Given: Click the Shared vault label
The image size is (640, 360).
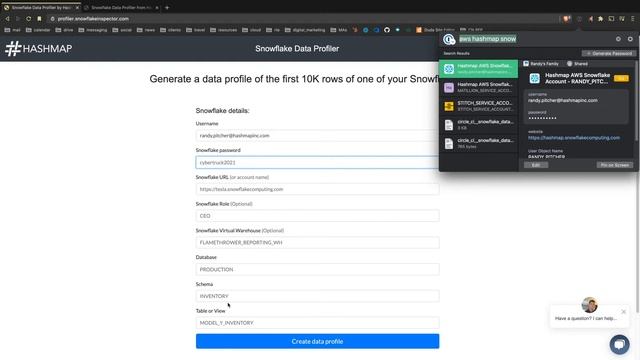Looking at the screenshot, I should [x=578, y=64].
